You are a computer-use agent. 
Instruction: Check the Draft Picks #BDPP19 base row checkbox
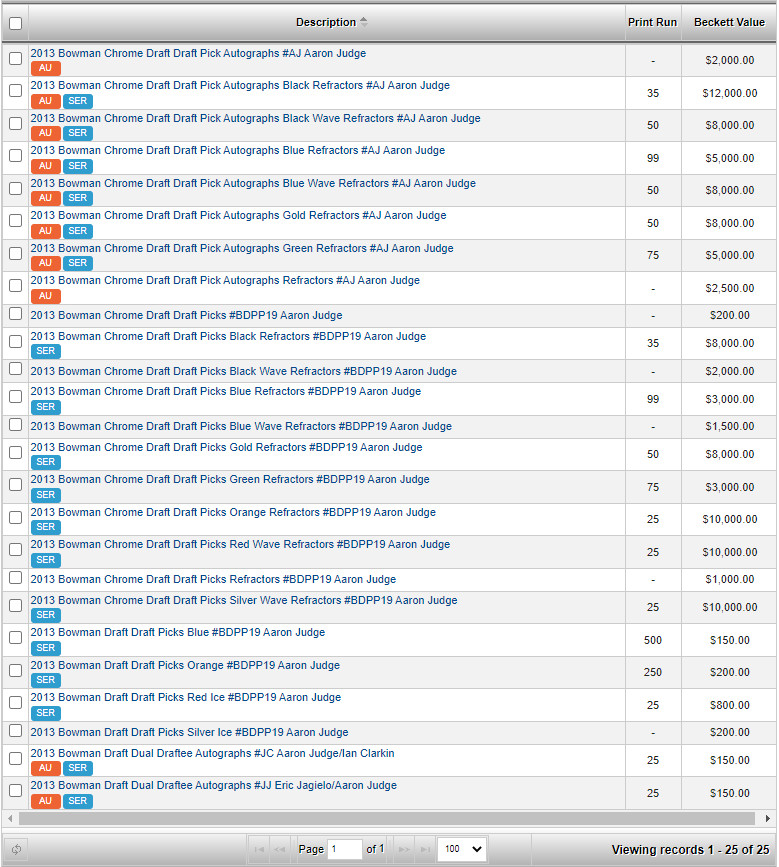click(15, 314)
